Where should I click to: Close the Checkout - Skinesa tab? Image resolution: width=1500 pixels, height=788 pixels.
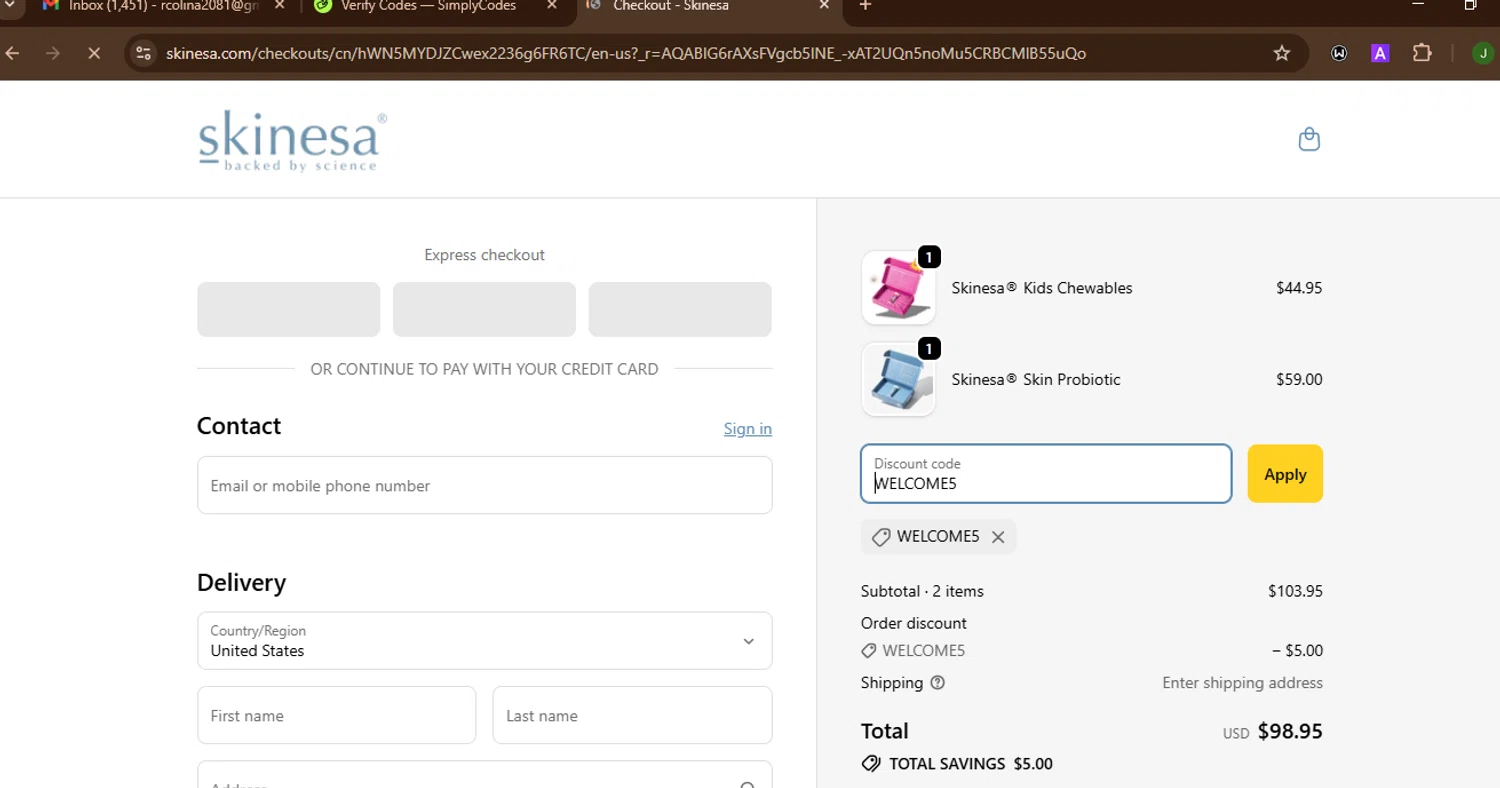pos(824,6)
